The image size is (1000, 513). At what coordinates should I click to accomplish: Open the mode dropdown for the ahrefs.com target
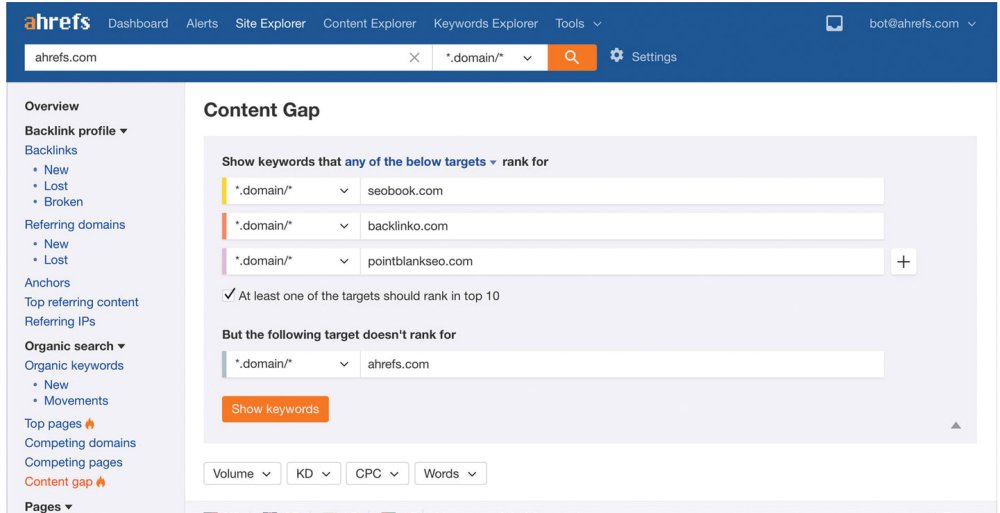point(293,364)
